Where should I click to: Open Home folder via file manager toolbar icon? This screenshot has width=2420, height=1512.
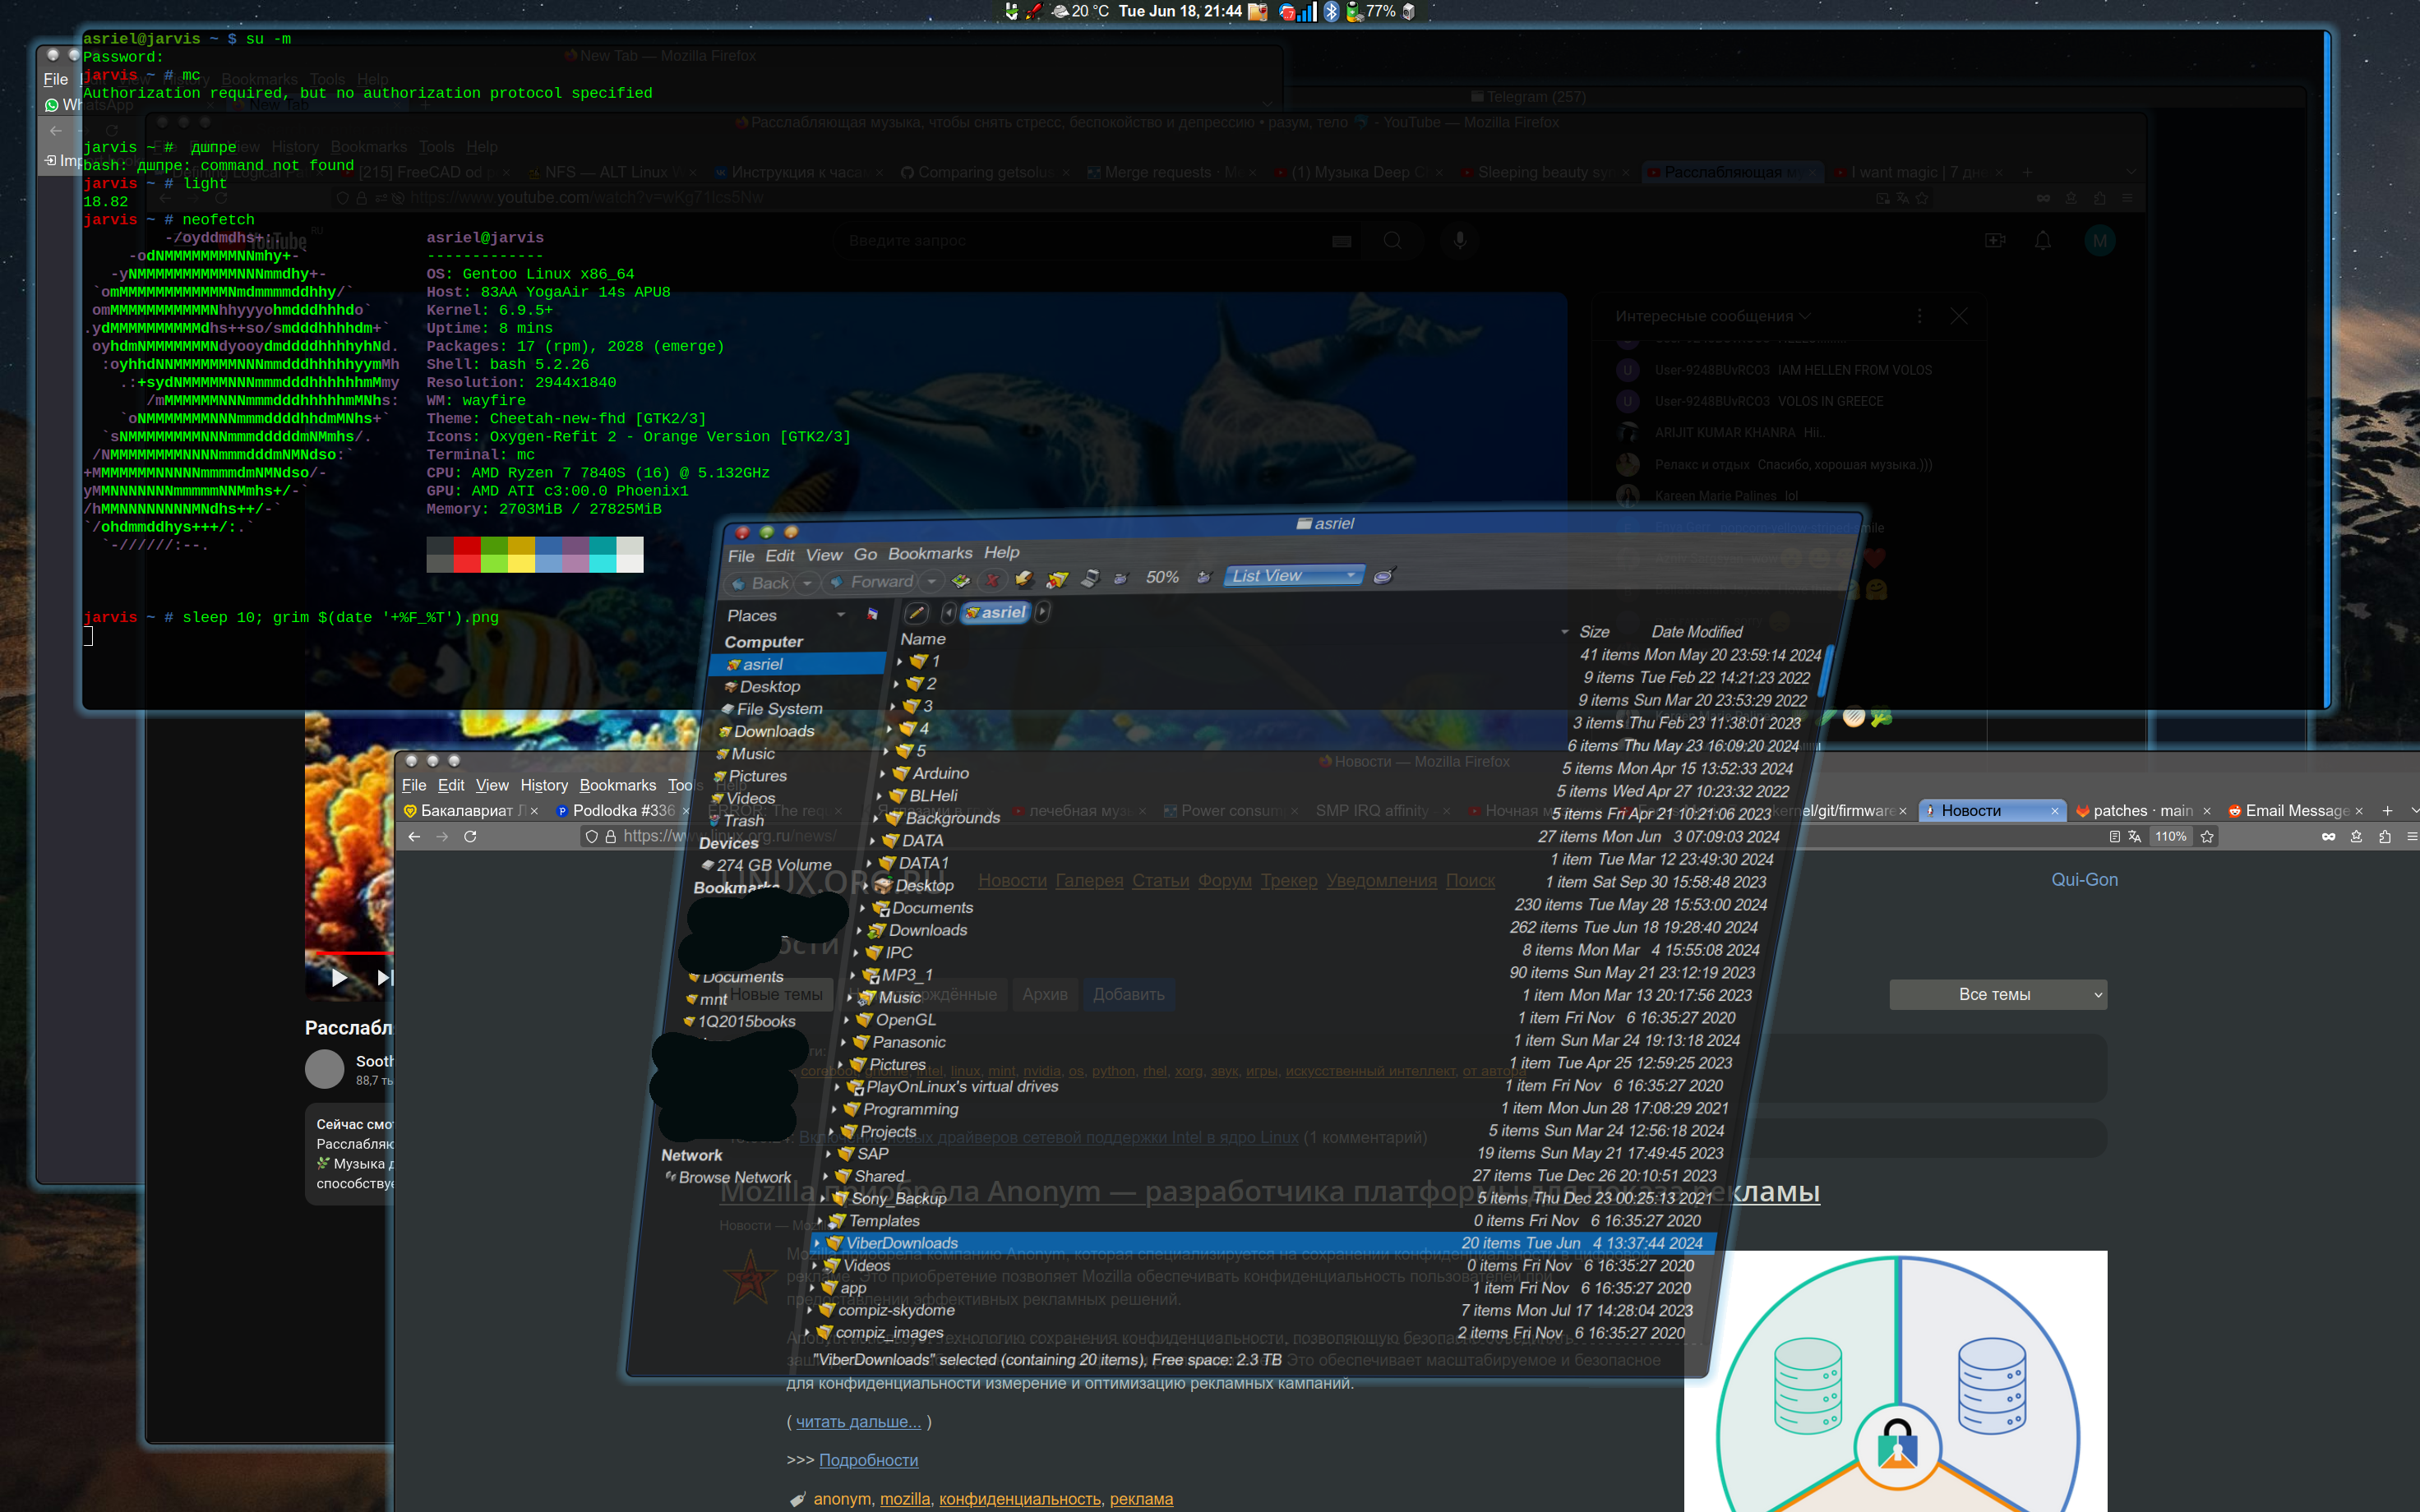1057,579
